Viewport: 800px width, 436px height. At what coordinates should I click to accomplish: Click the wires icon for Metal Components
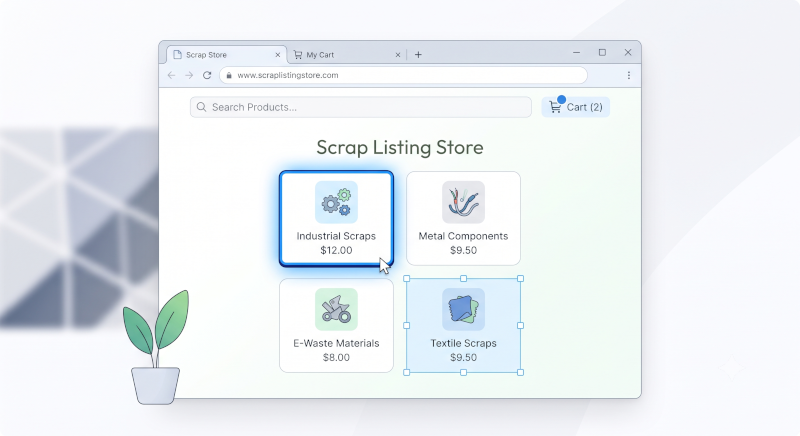(463, 202)
